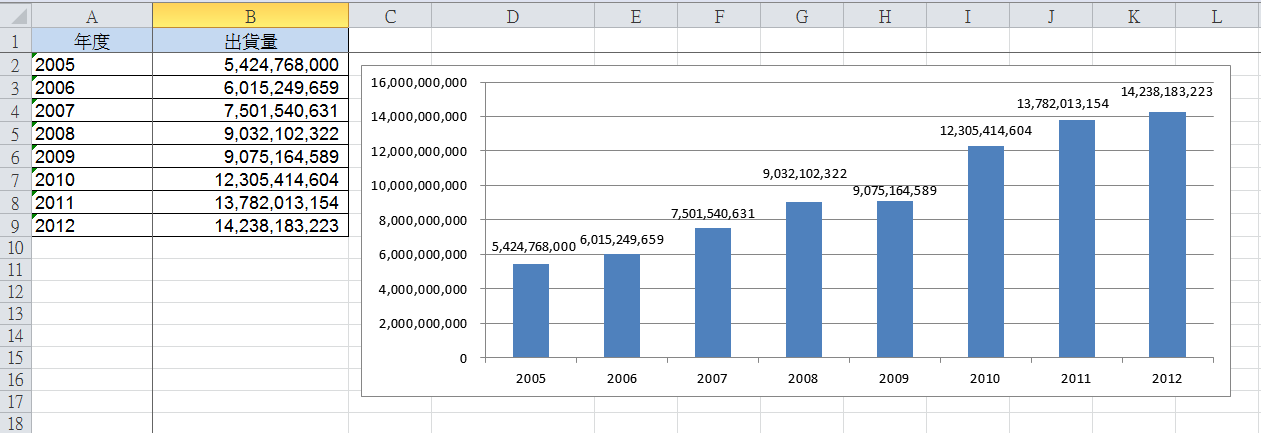
Task: Select cell B5 value 9,032,102,322
Action: (251, 134)
